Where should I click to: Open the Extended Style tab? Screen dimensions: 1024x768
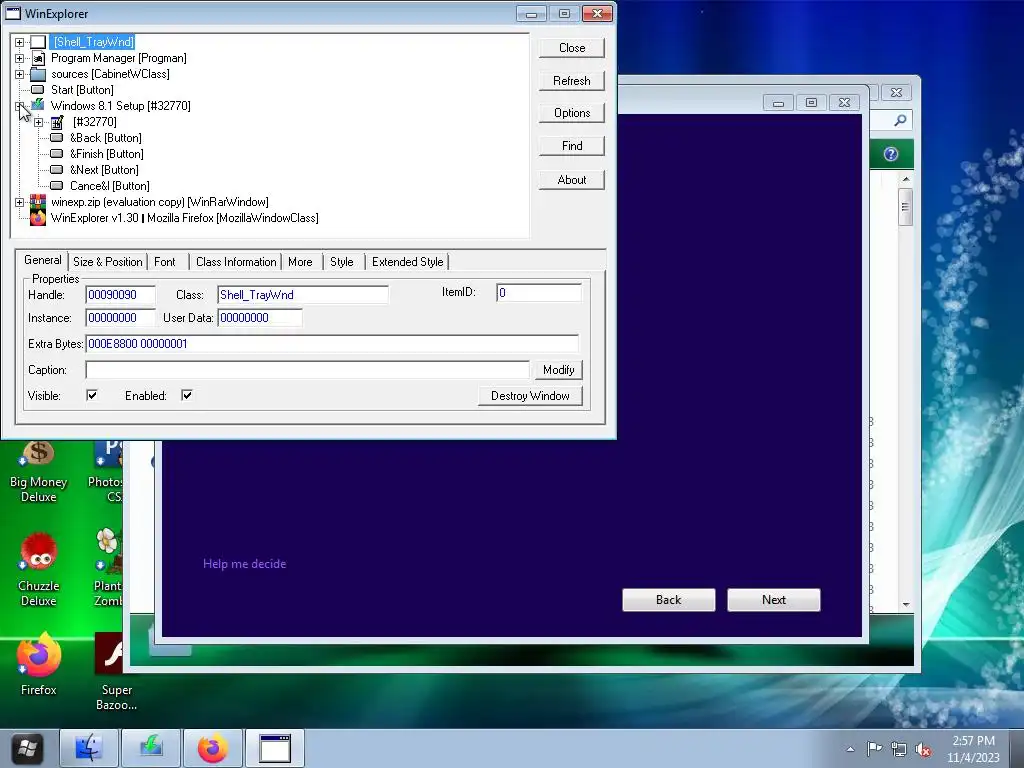pos(408,262)
